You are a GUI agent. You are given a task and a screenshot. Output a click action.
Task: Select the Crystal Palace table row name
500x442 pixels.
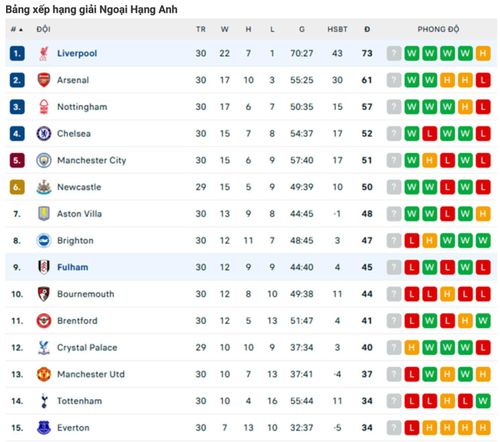click(x=87, y=348)
